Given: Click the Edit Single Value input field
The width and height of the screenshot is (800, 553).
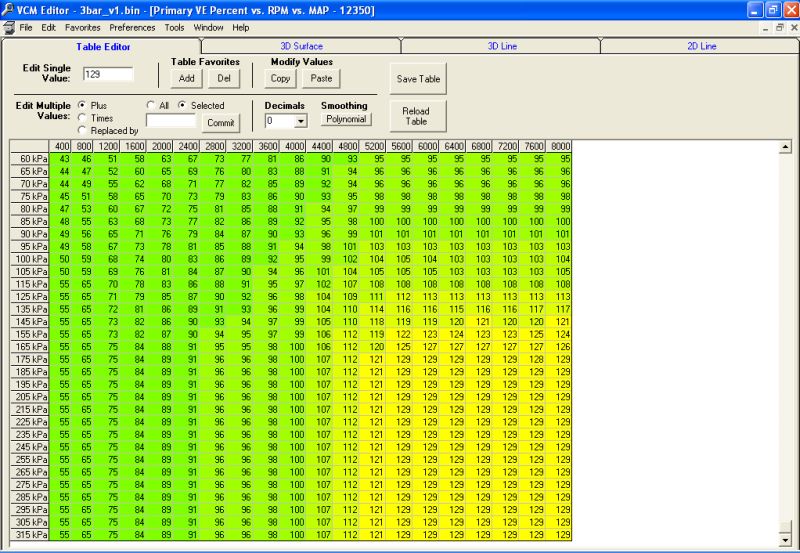Looking at the screenshot, I should (x=107, y=74).
